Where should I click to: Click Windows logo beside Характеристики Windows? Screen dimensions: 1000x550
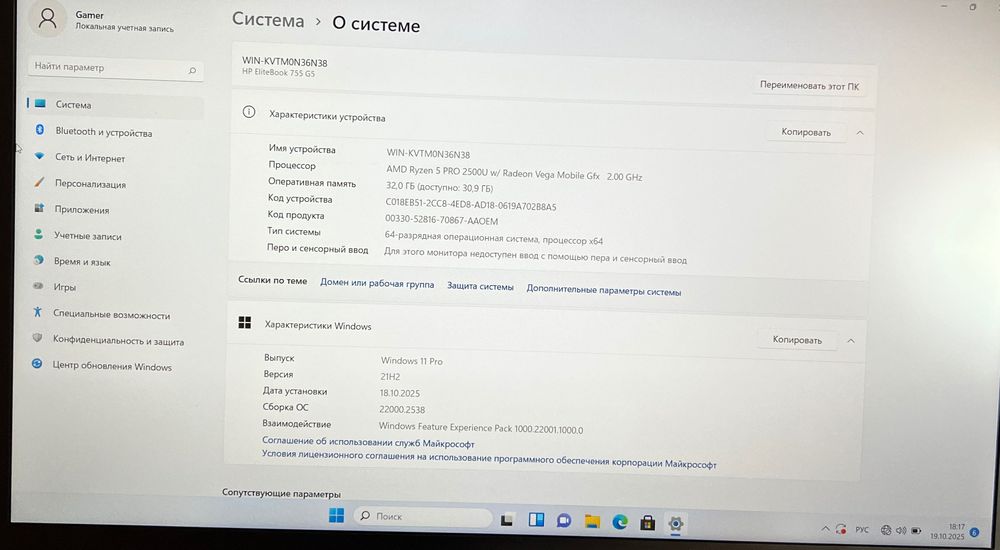244,322
